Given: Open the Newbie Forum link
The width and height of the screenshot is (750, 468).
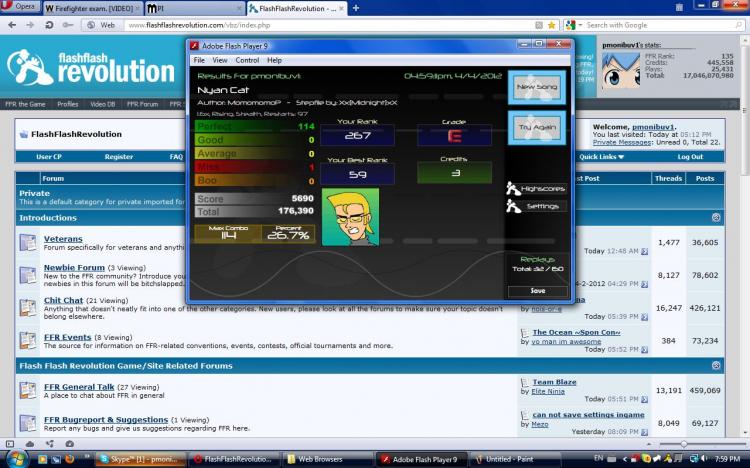Looking at the screenshot, I should (x=74, y=267).
